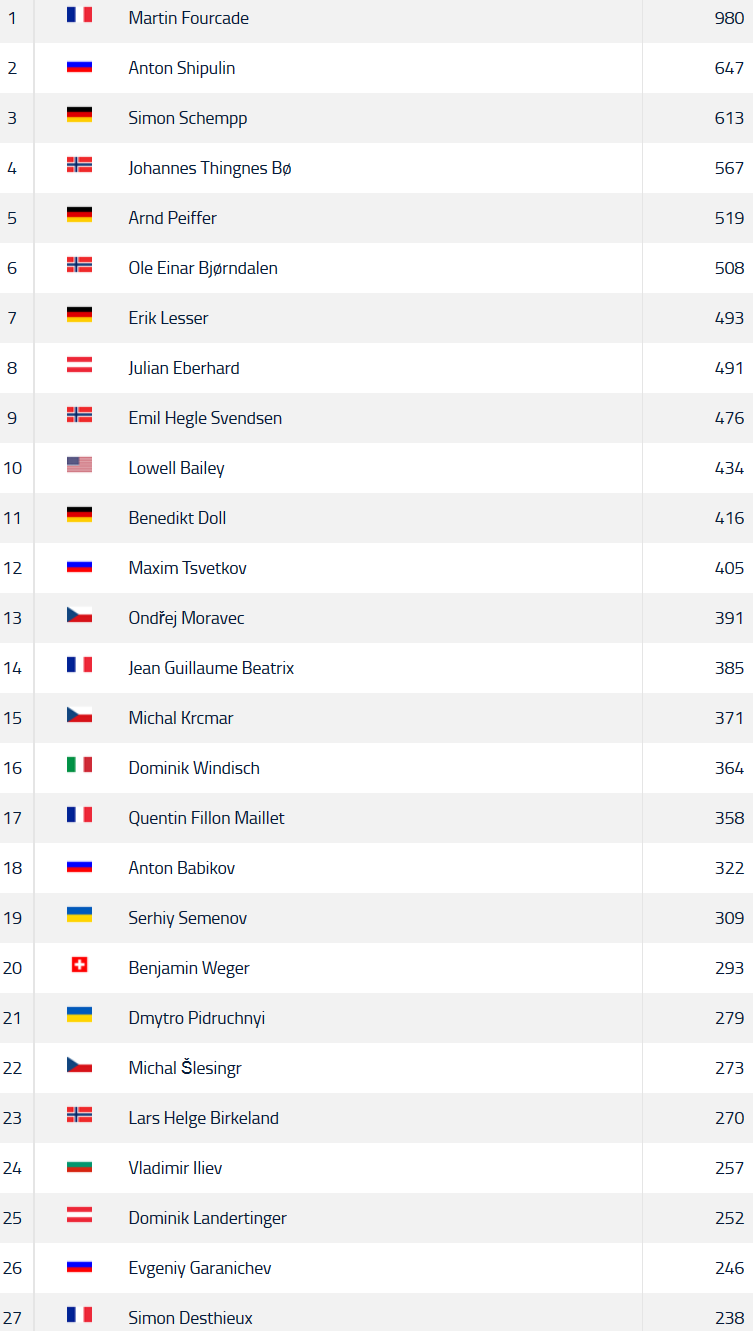
Task: Click the US flag next to Lowell Bailey
Action: (79, 465)
